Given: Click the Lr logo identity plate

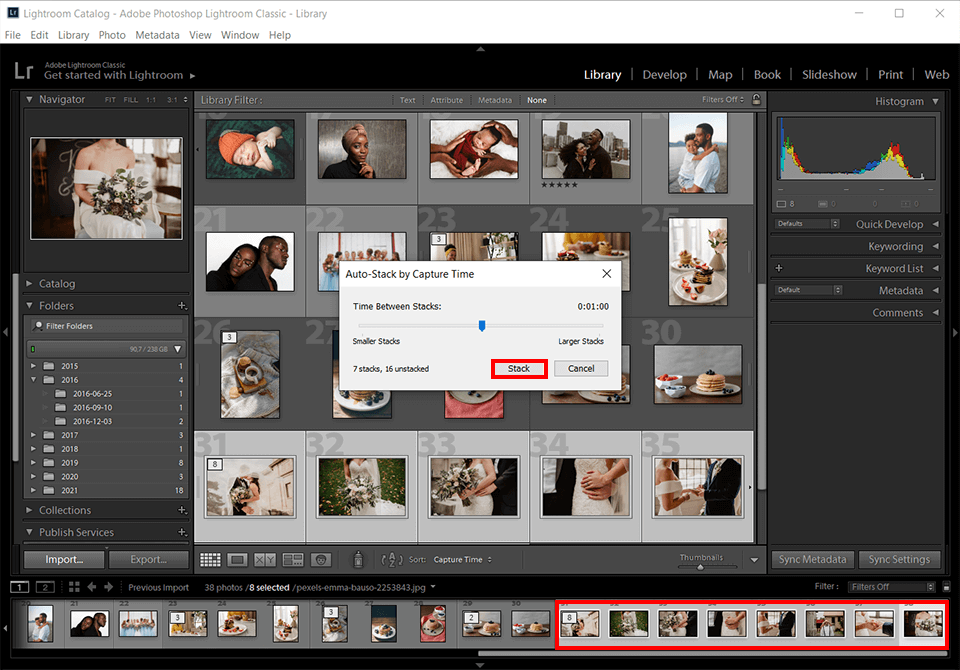Looking at the screenshot, I should (x=23, y=70).
